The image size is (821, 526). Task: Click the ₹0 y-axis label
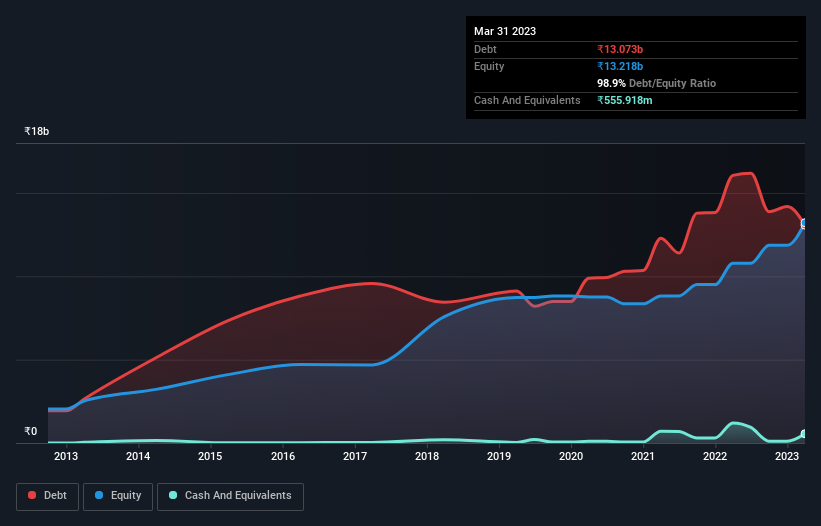tap(31, 431)
